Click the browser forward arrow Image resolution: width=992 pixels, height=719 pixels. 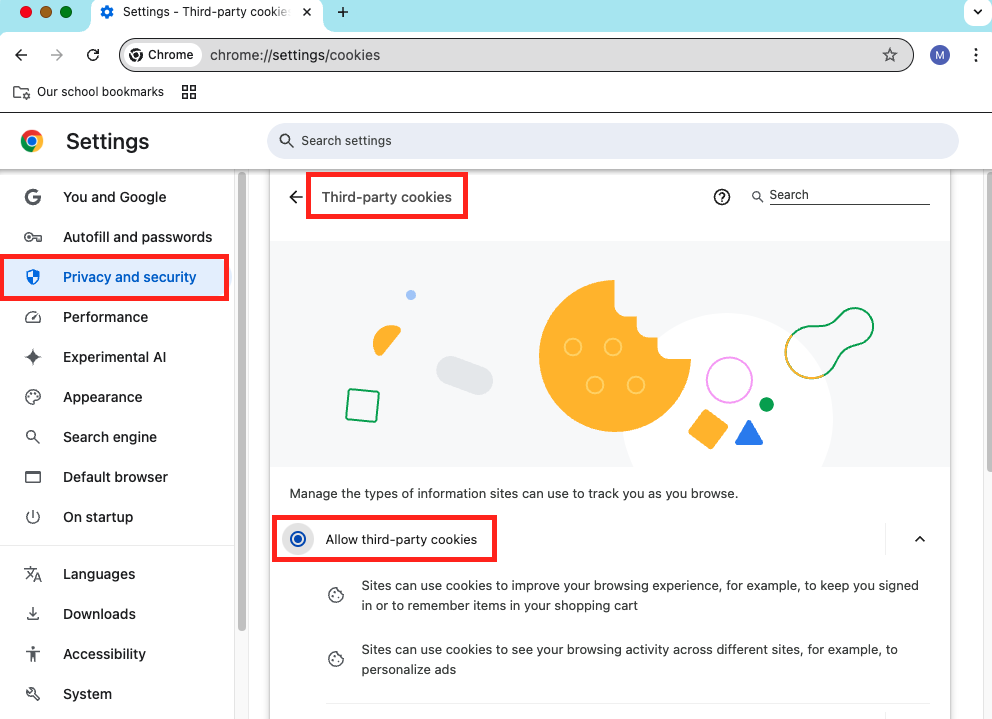click(57, 55)
